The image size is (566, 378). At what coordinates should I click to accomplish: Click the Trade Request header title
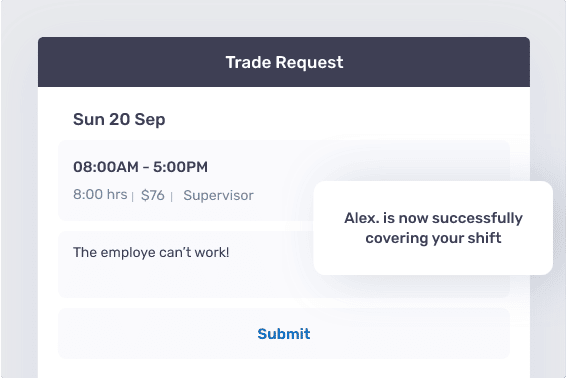coord(284,62)
